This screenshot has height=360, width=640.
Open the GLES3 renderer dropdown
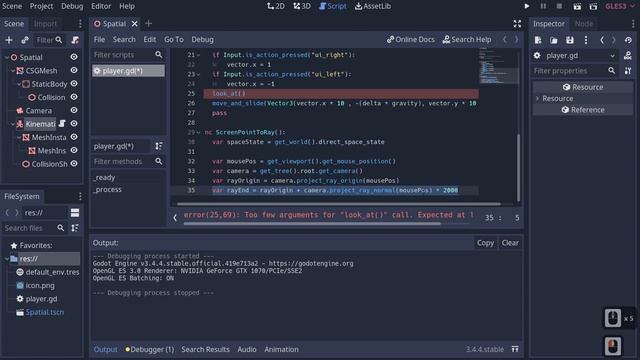pyautogui.click(x=619, y=6)
